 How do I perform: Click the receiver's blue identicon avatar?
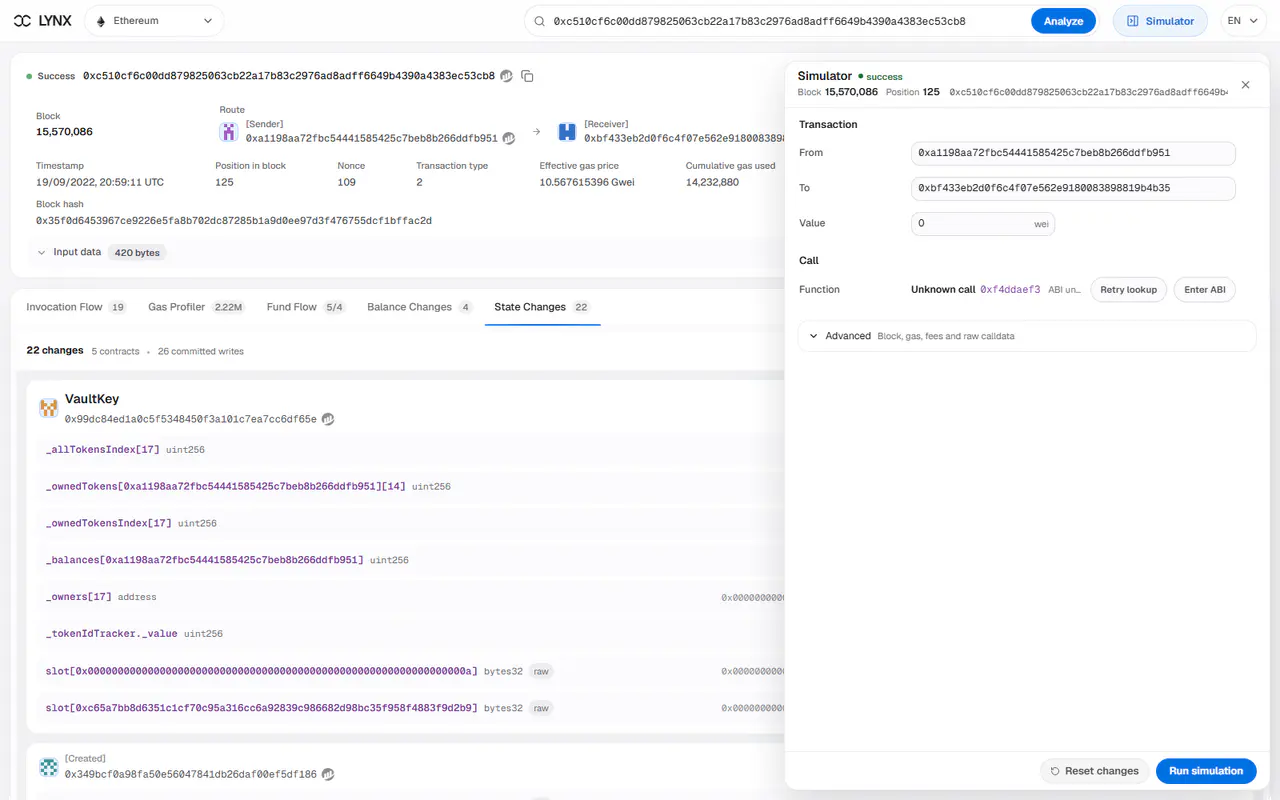click(x=567, y=131)
